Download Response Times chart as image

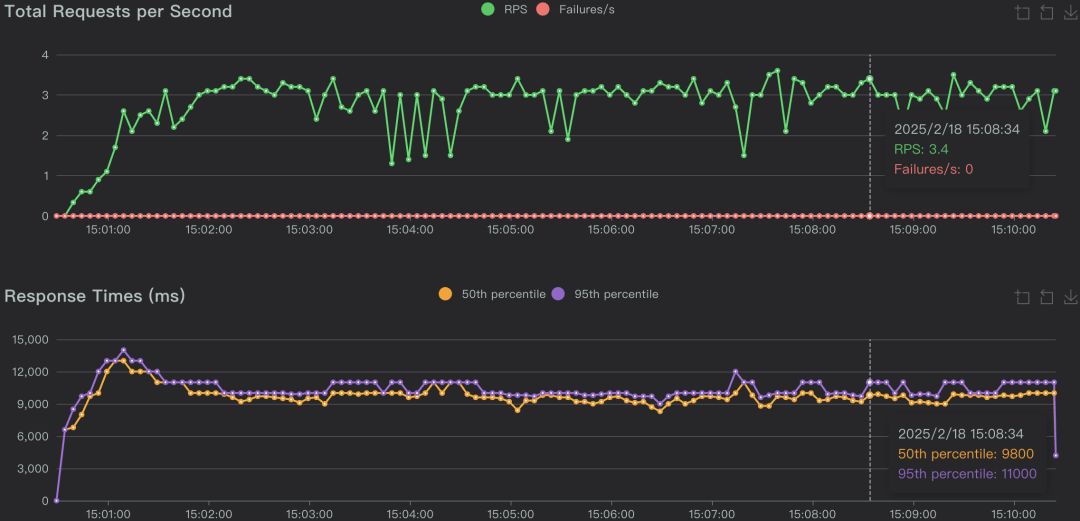(1070, 297)
